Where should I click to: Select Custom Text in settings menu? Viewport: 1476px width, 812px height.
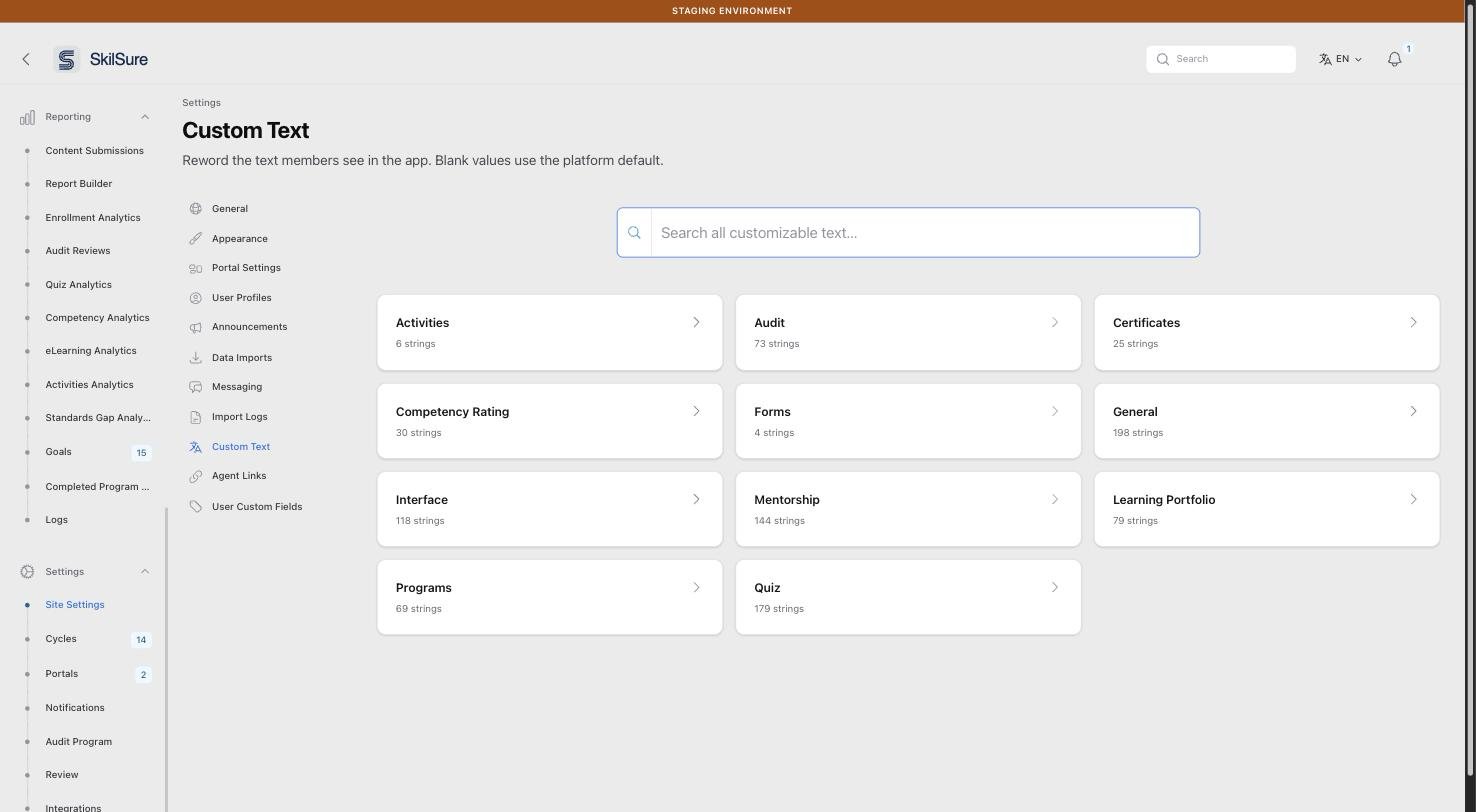point(241,447)
